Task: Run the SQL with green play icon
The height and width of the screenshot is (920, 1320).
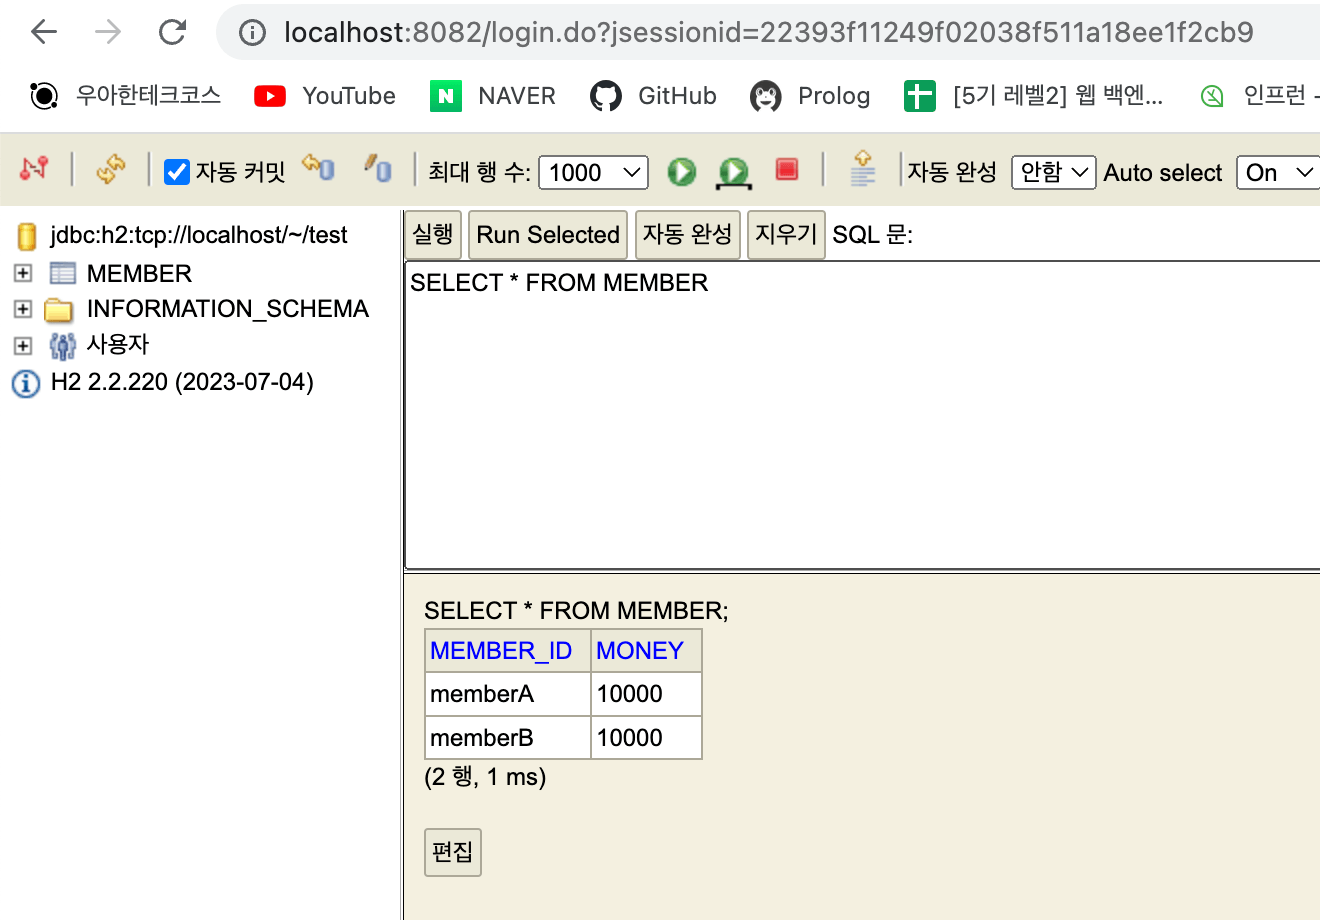Action: click(682, 171)
